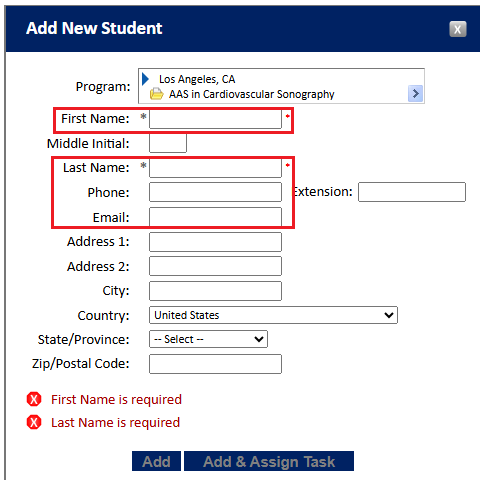Click into the Phone field

pos(215,192)
